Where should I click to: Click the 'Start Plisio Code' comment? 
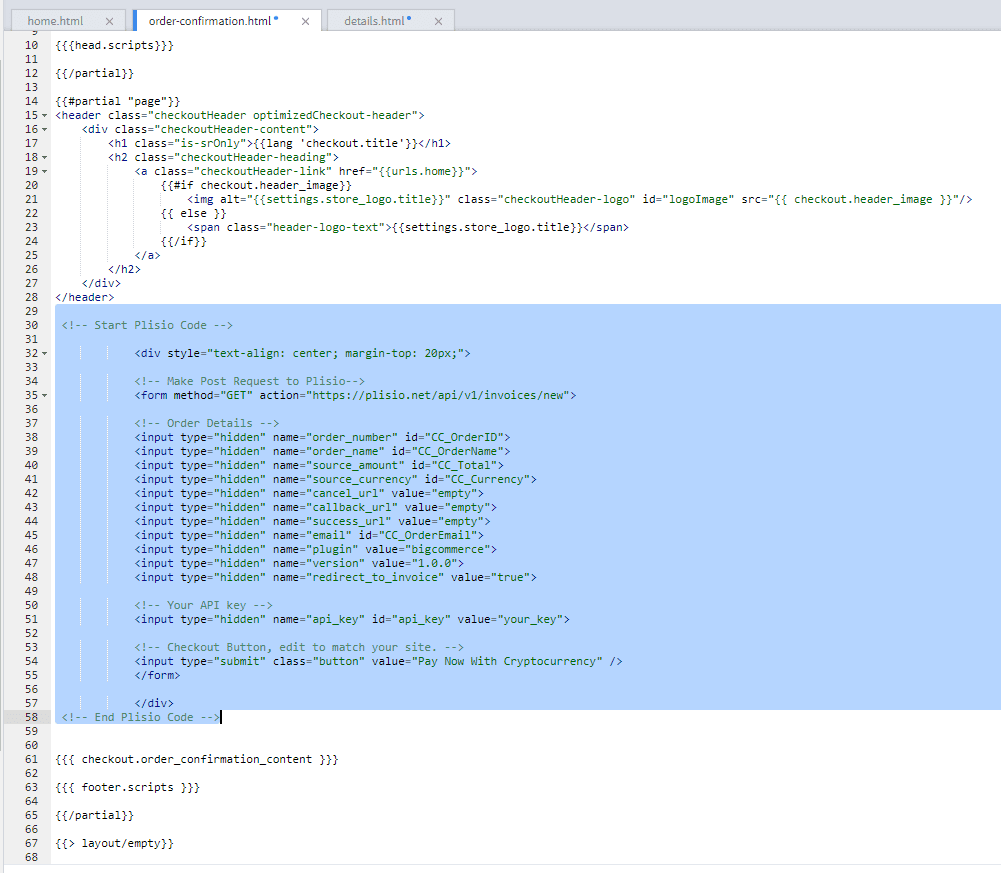147,325
